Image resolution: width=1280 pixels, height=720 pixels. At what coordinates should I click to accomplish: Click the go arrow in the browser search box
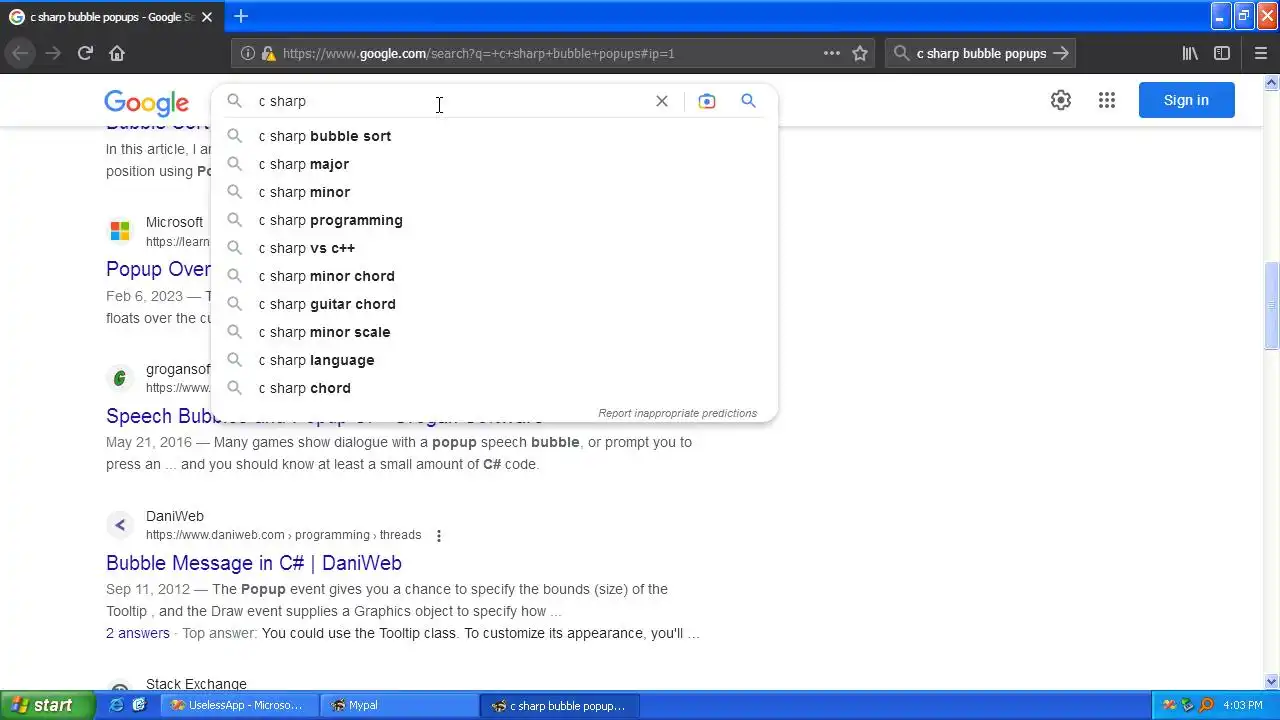pyautogui.click(x=1061, y=53)
